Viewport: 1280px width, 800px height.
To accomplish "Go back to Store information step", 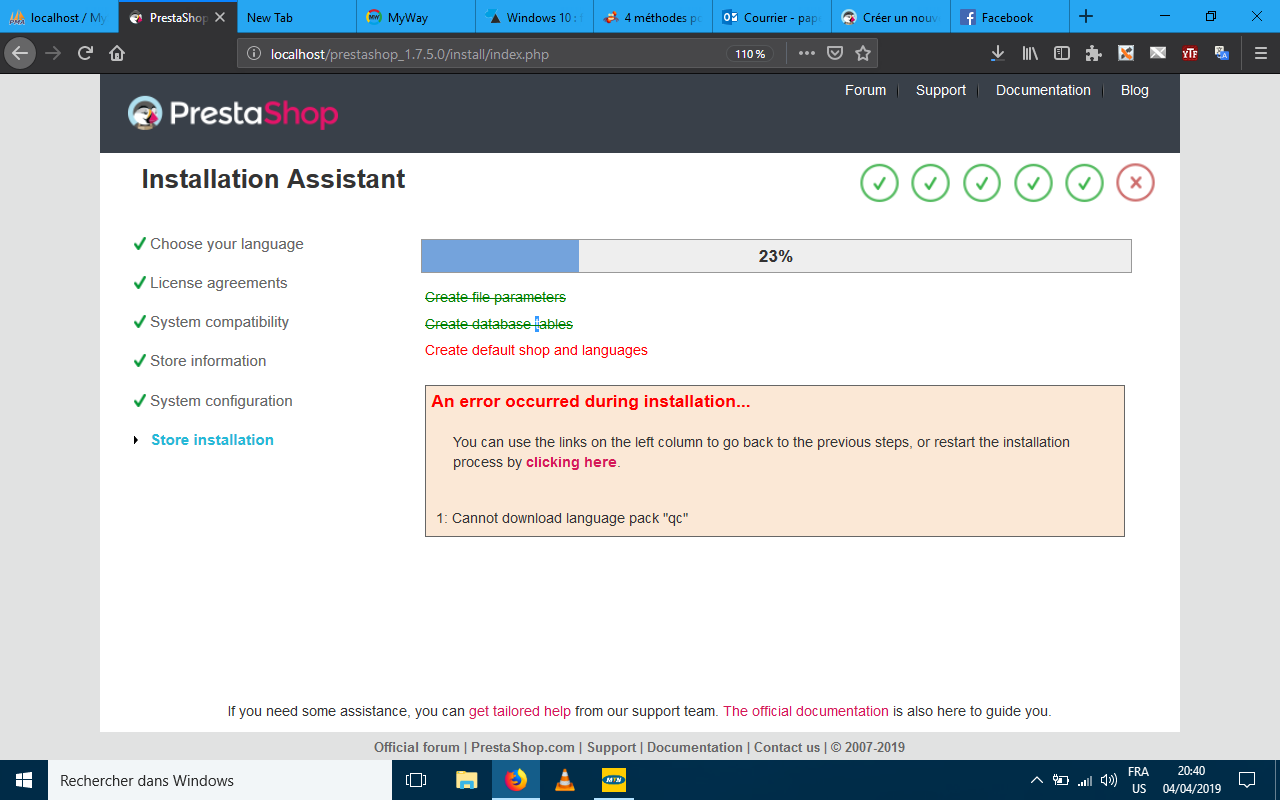I will 208,361.
